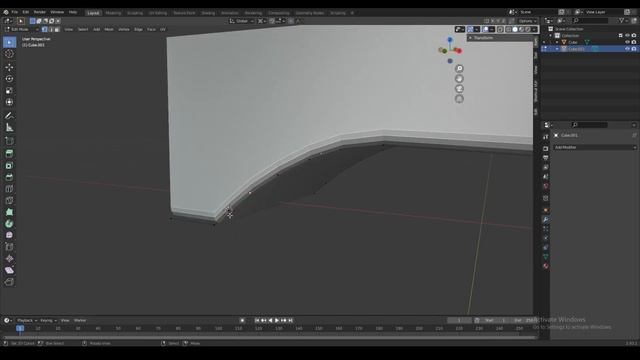The height and width of the screenshot is (360, 640).
Task: Open the Modifier properties wrench tab
Action: tap(545, 220)
